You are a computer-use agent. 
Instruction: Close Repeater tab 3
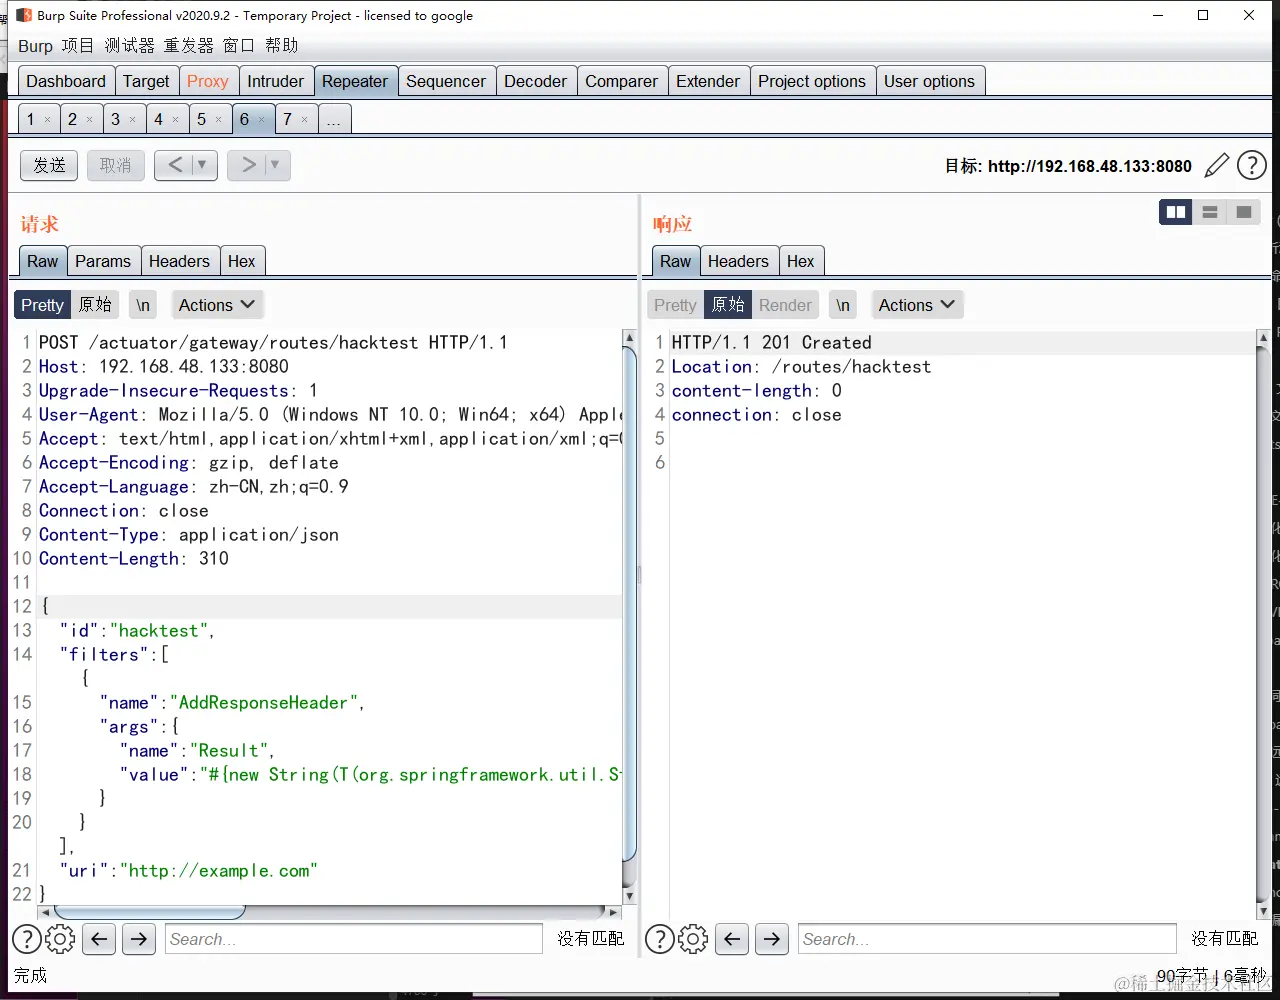tap(132, 120)
